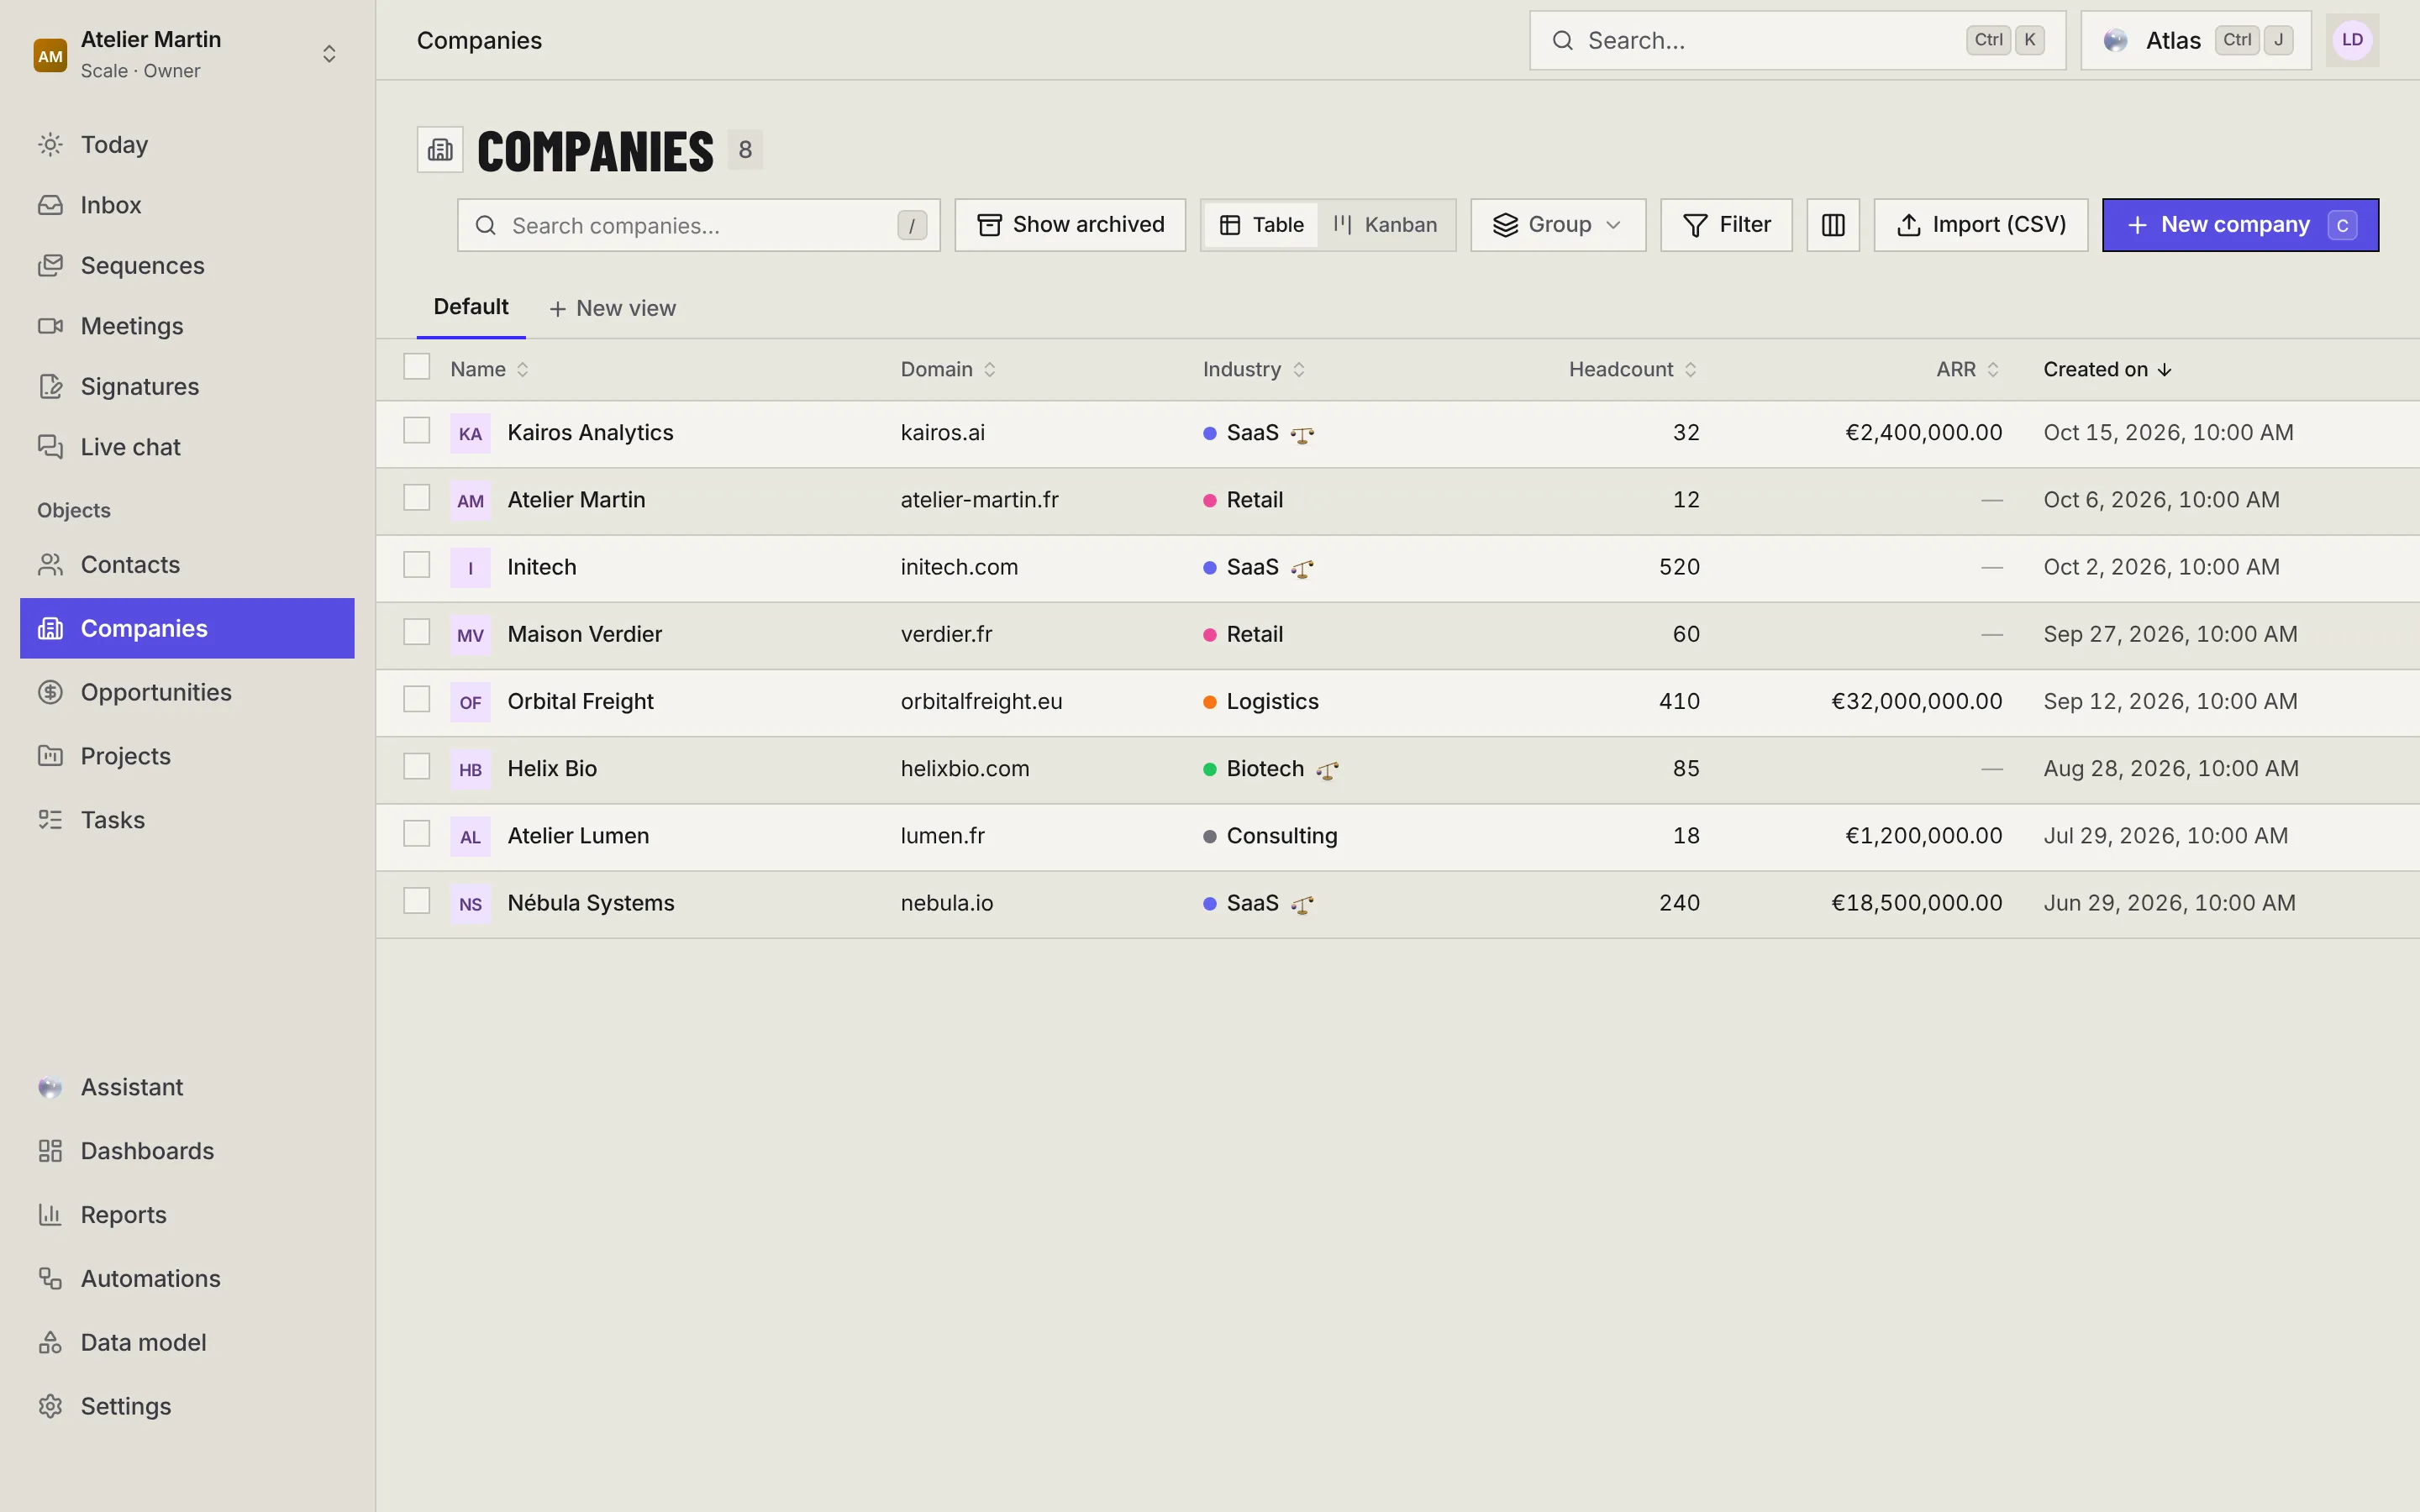Tick the Orbital Freight row checkbox

(416, 699)
